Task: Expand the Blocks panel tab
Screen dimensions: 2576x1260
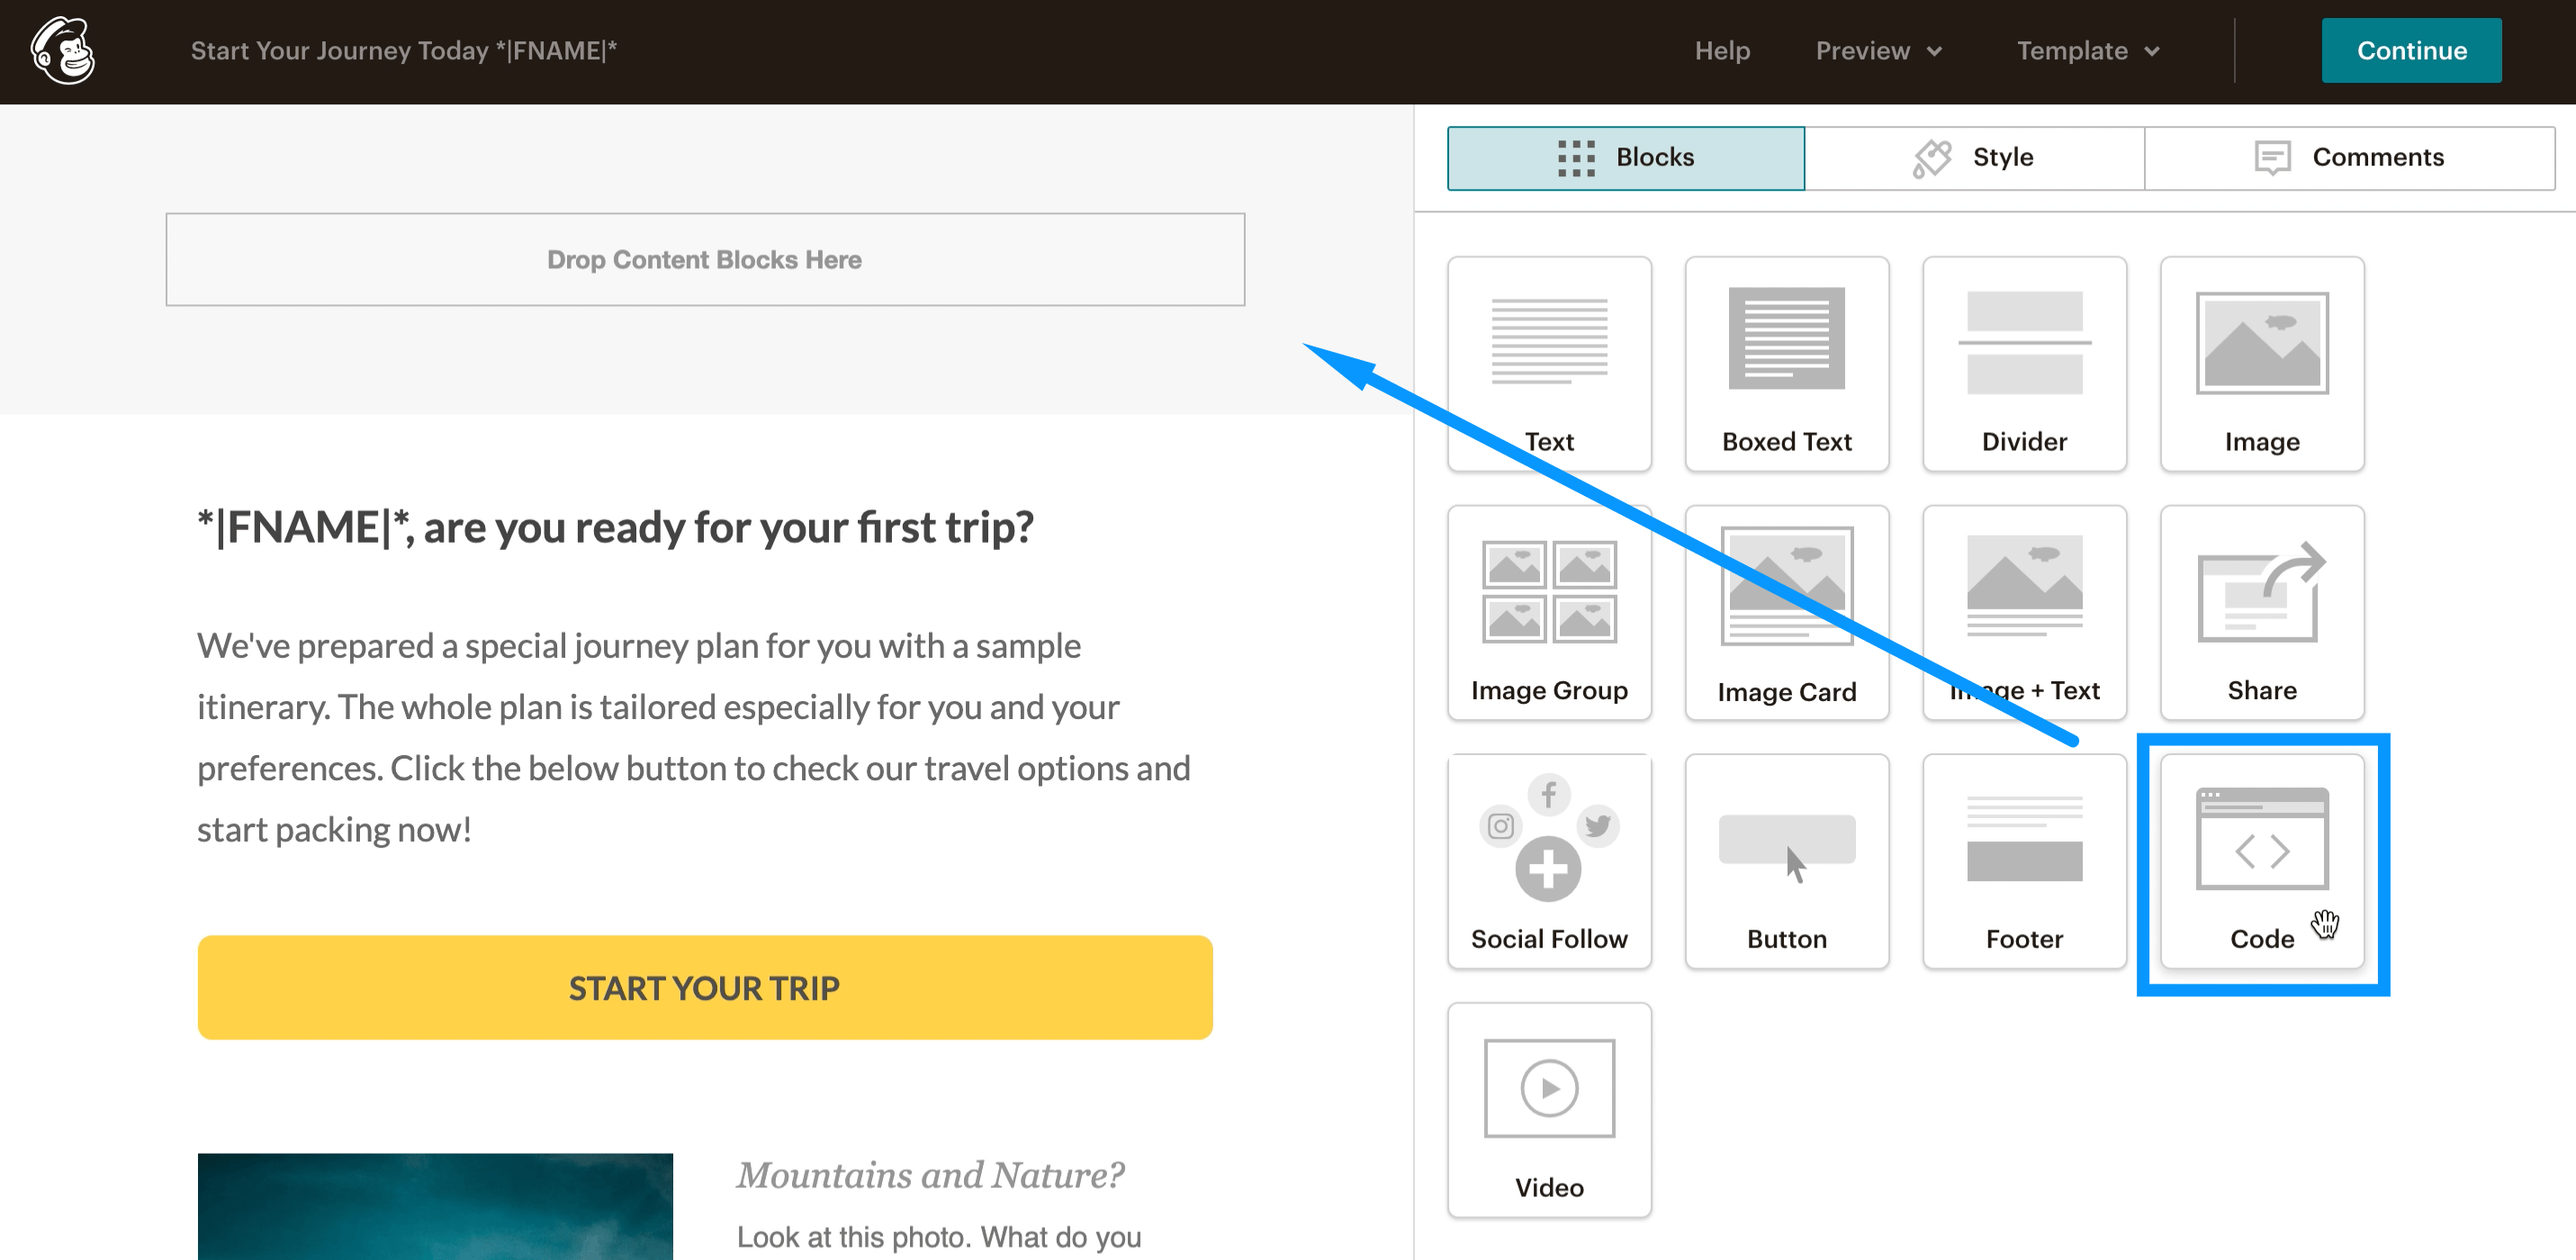Action: pos(1625,157)
